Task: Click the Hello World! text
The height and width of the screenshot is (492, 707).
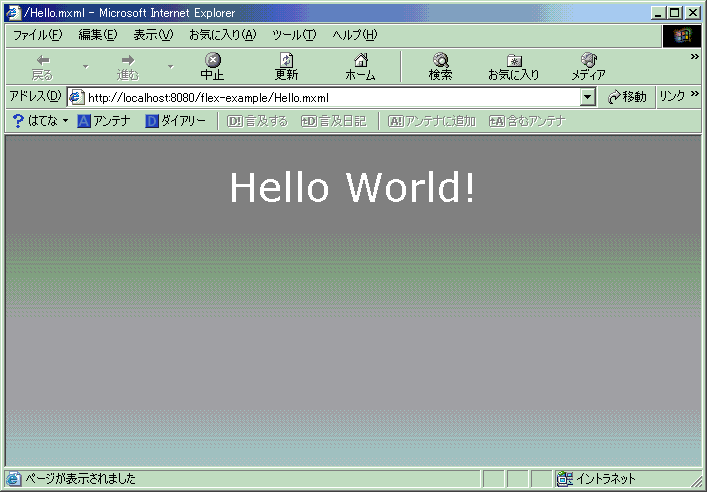Action: tap(352, 187)
